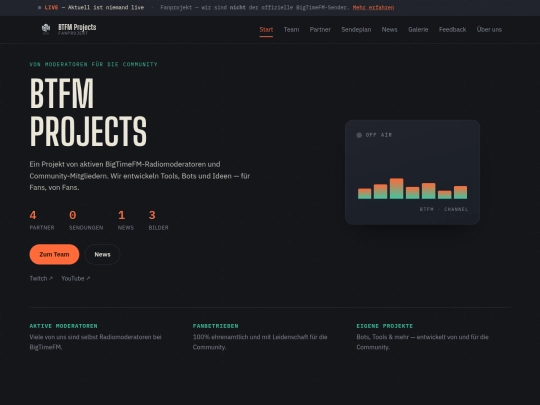The width and height of the screenshot is (540, 405).
Task: Go to the Team page
Action: [x=291, y=30]
